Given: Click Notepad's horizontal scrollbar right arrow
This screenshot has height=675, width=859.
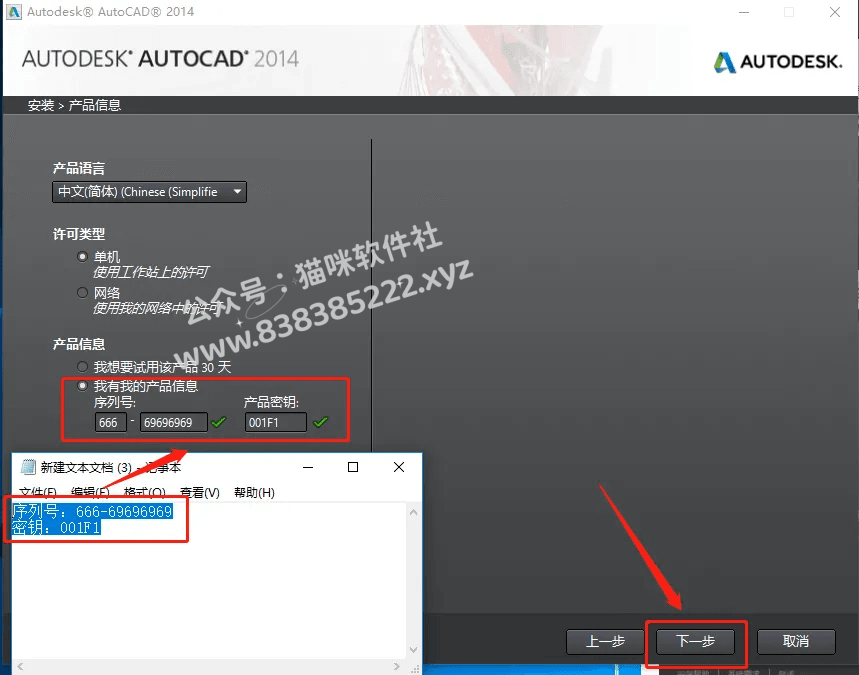Looking at the screenshot, I should tap(397, 666).
